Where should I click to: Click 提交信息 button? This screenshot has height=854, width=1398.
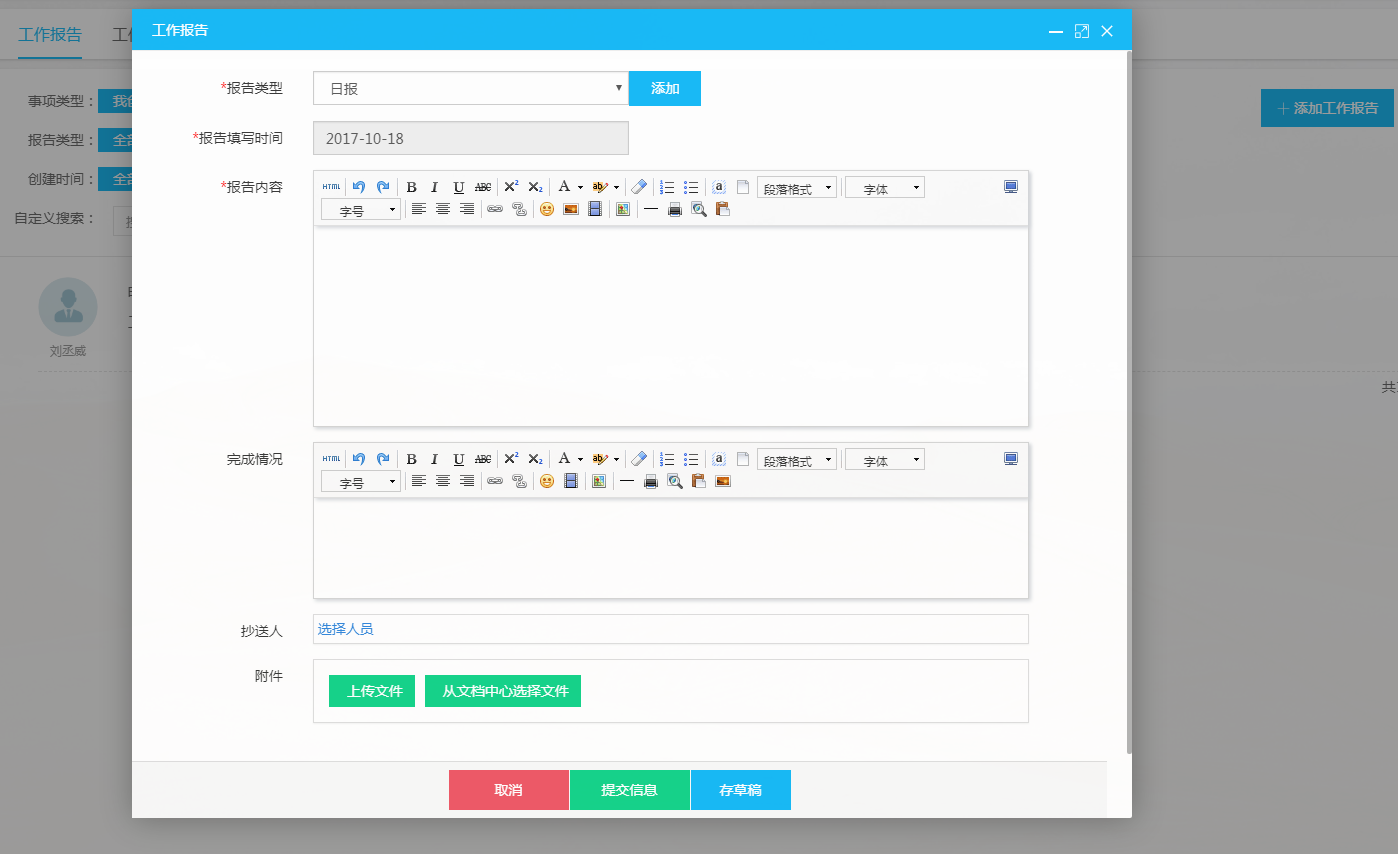629,790
